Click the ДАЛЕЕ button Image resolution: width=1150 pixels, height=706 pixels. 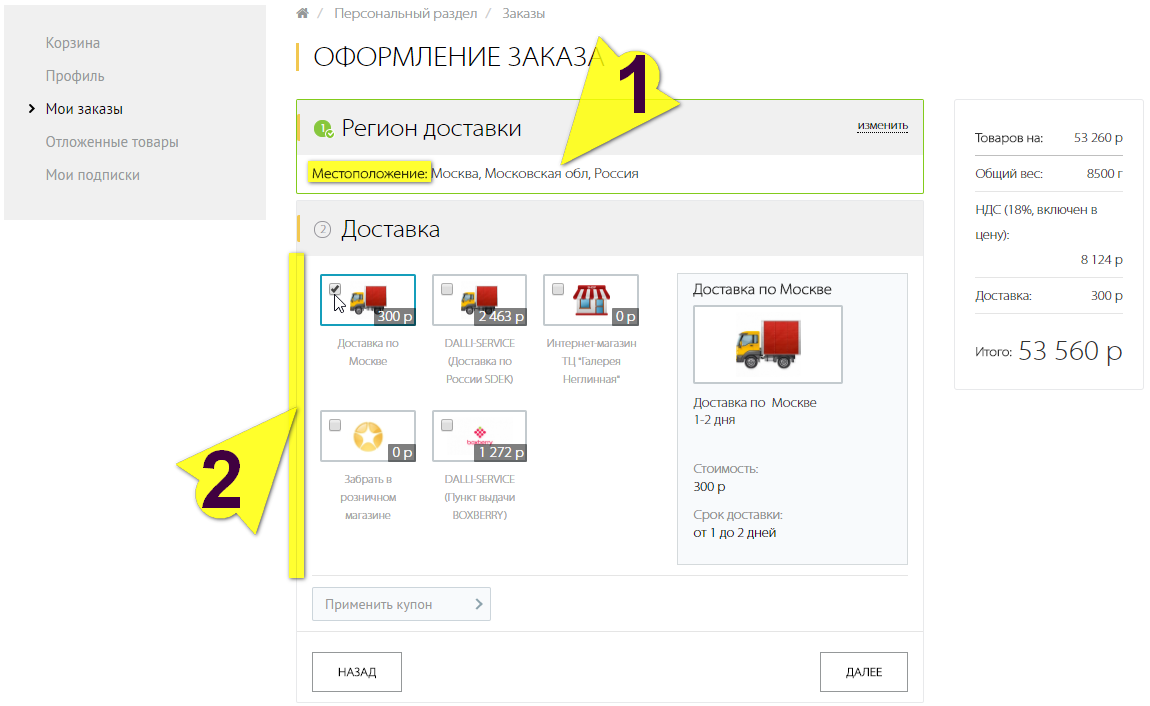864,672
